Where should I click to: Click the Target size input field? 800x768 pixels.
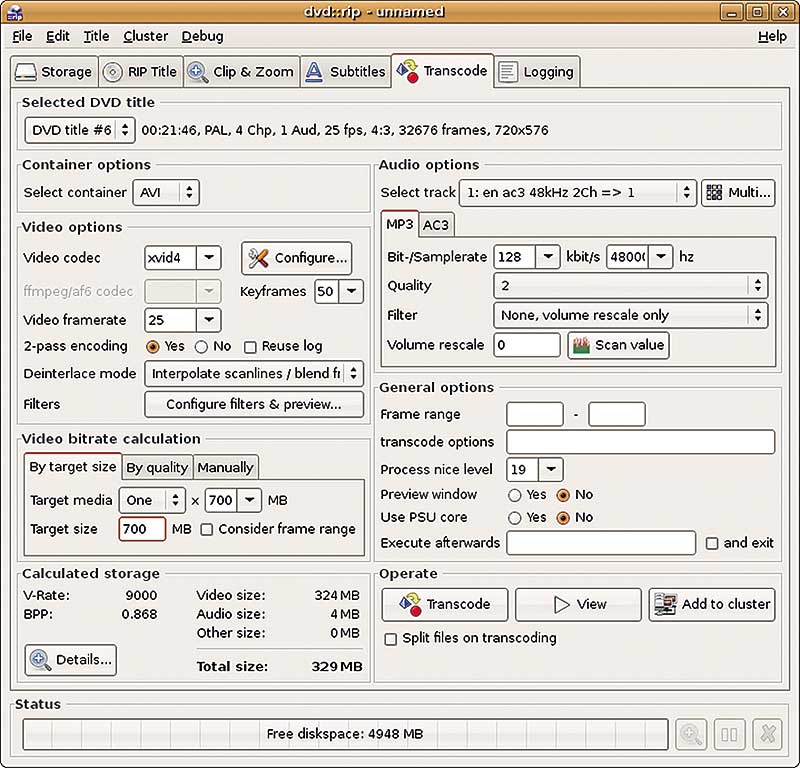(142, 529)
